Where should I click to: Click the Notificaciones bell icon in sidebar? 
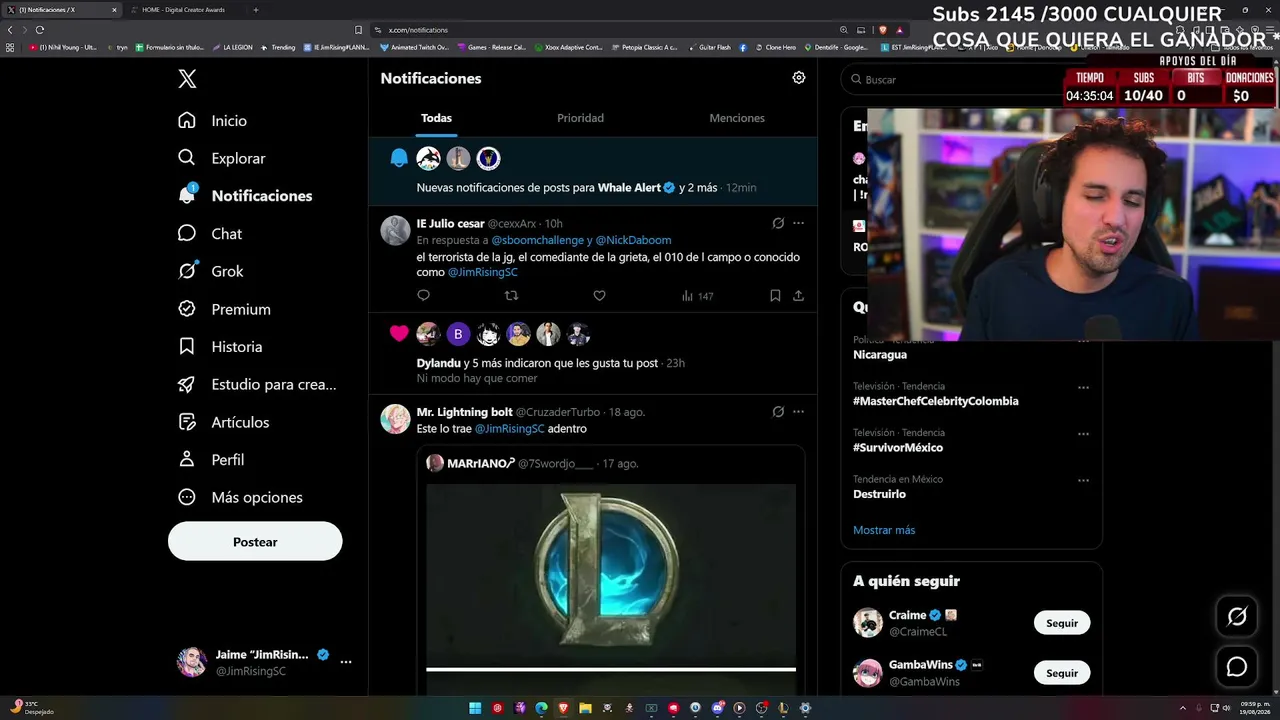(x=187, y=195)
